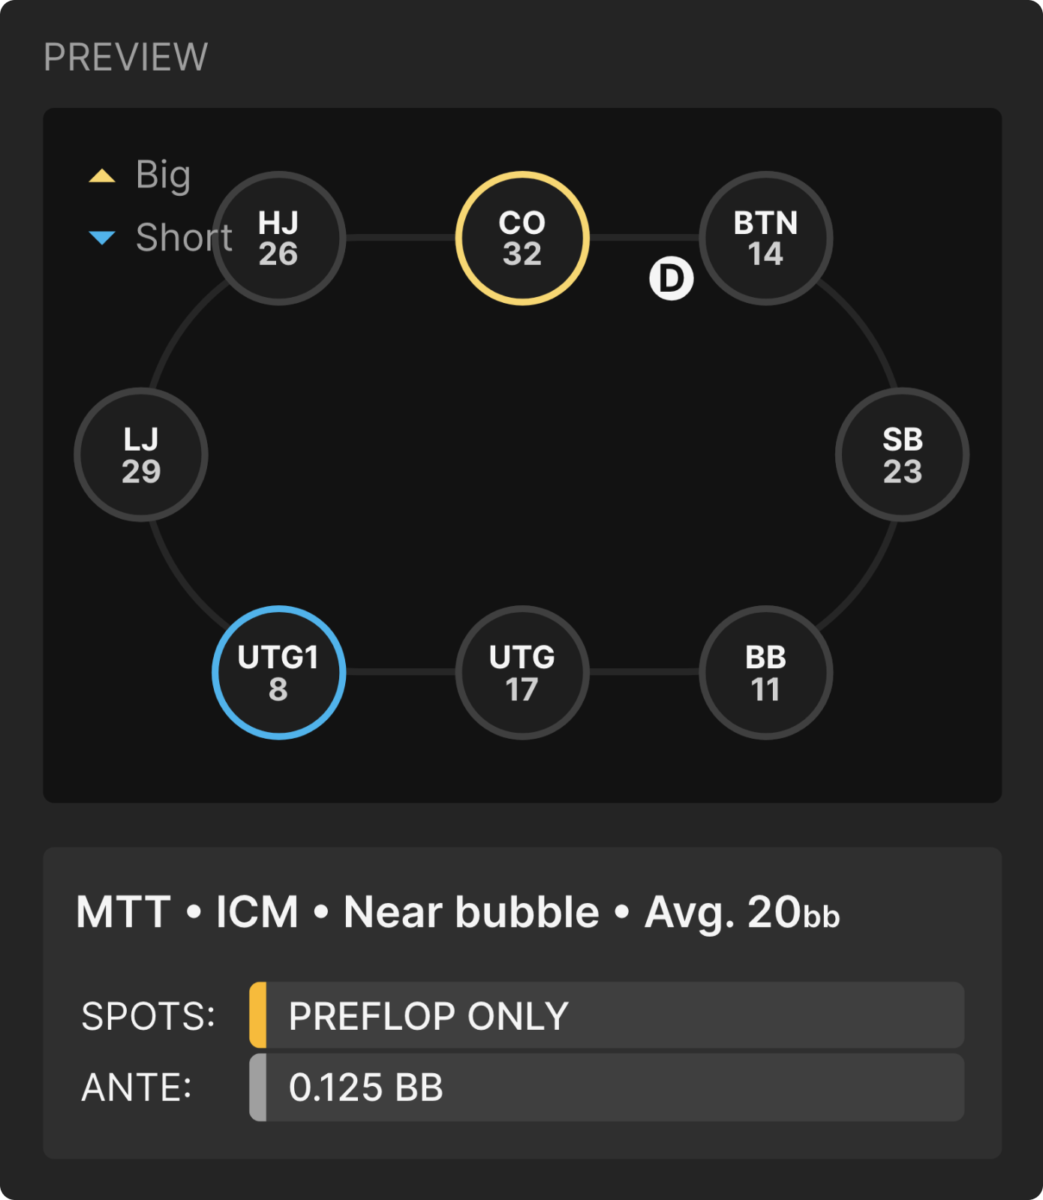This screenshot has height=1200, width=1043.
Task: Click the CO seat with 32 big blinds
Action: click(522, 238)
